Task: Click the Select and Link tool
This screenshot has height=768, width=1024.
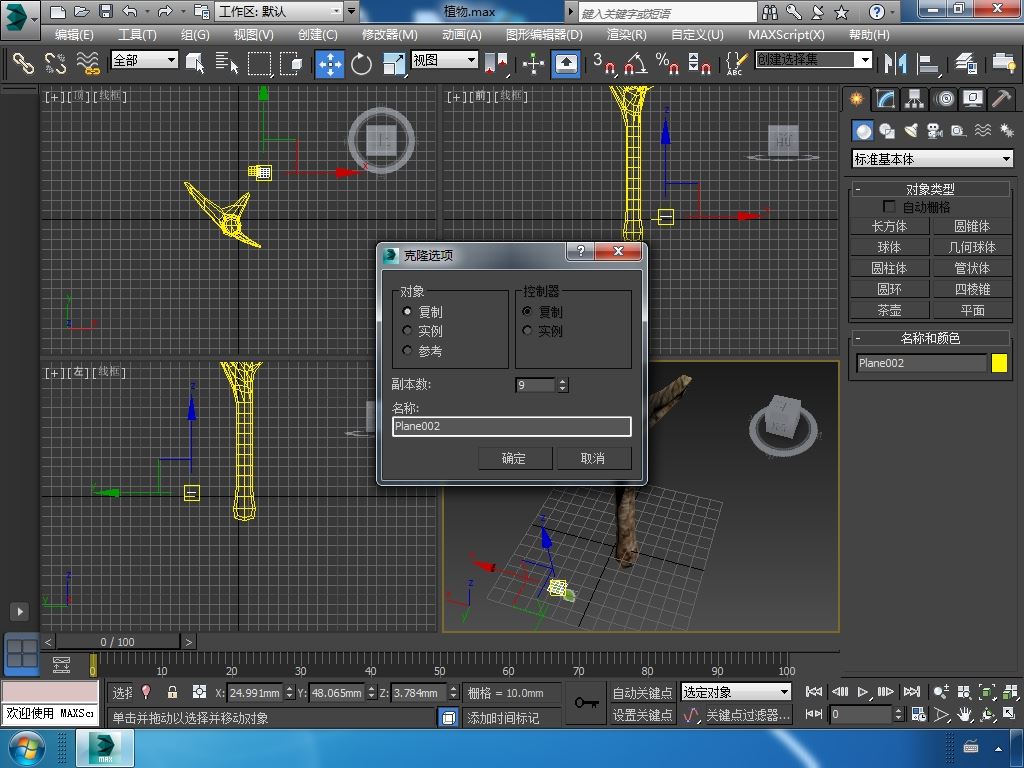Action: coord(23,64)
